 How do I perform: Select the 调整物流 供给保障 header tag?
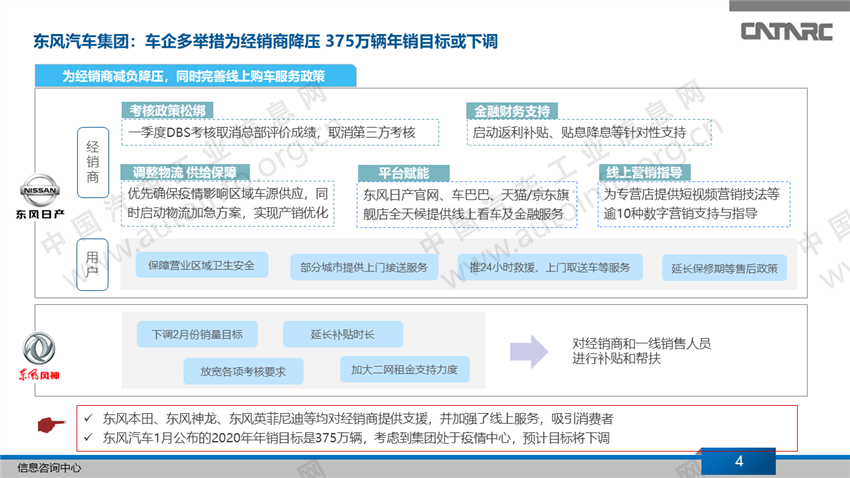tap(185, 172)
